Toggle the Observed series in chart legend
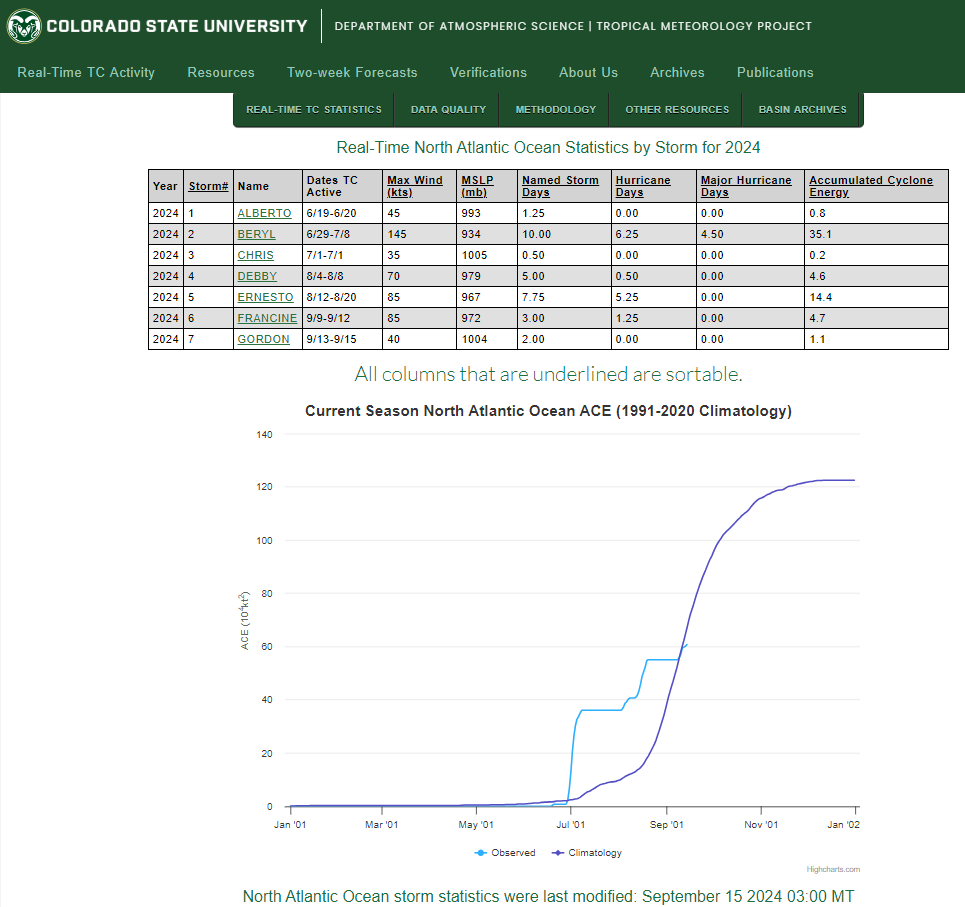This screenshot has width=965, height=907. pyautogui.click(x=505, y=853)
